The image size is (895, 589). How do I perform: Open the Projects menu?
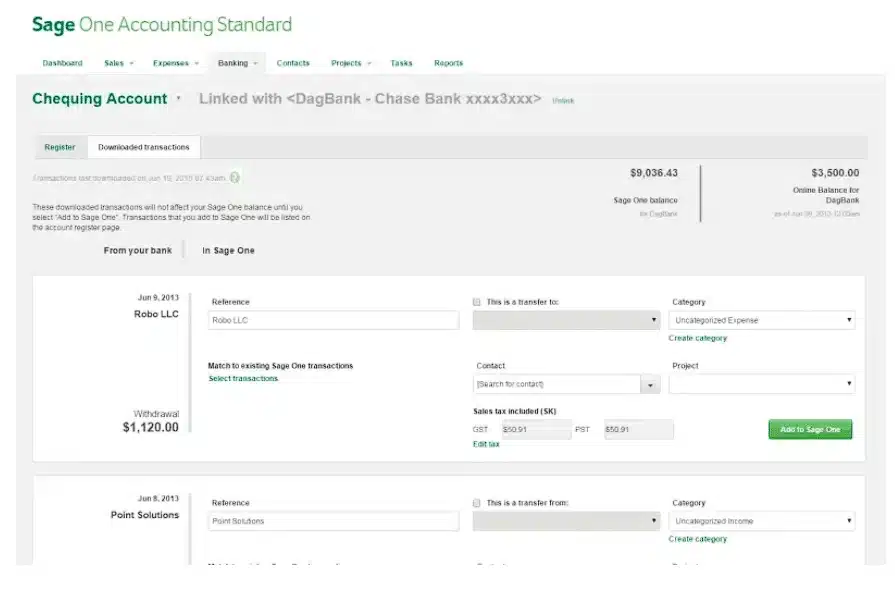coord(351,63)
